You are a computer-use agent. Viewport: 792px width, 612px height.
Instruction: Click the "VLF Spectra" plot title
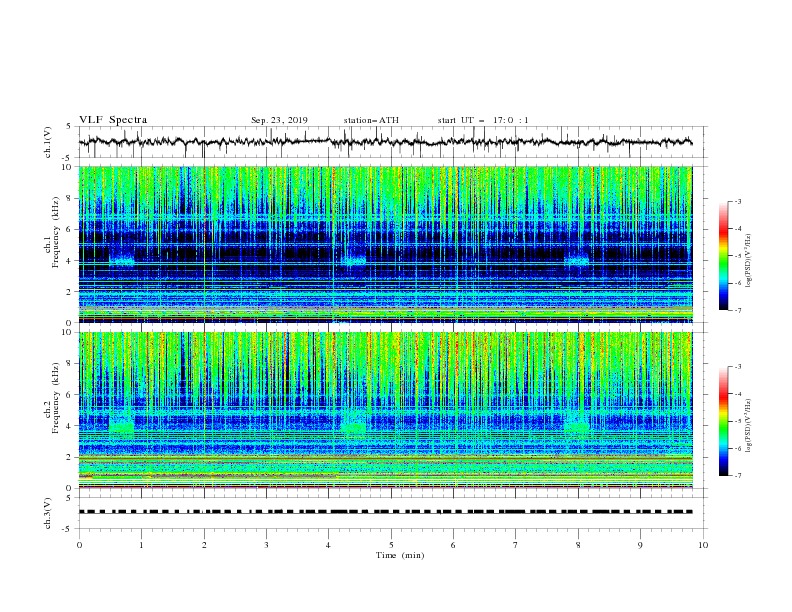point(113,120)
